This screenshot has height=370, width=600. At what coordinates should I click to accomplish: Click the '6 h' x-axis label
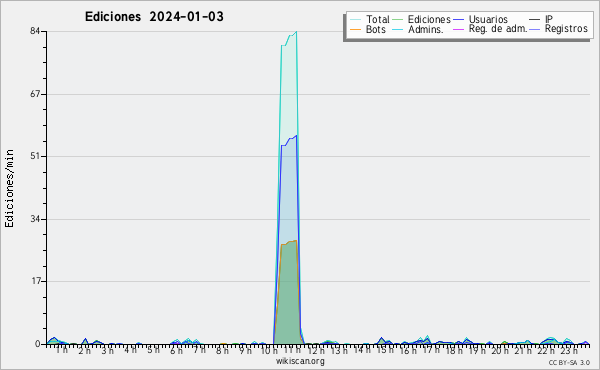[x=176, y=350]
